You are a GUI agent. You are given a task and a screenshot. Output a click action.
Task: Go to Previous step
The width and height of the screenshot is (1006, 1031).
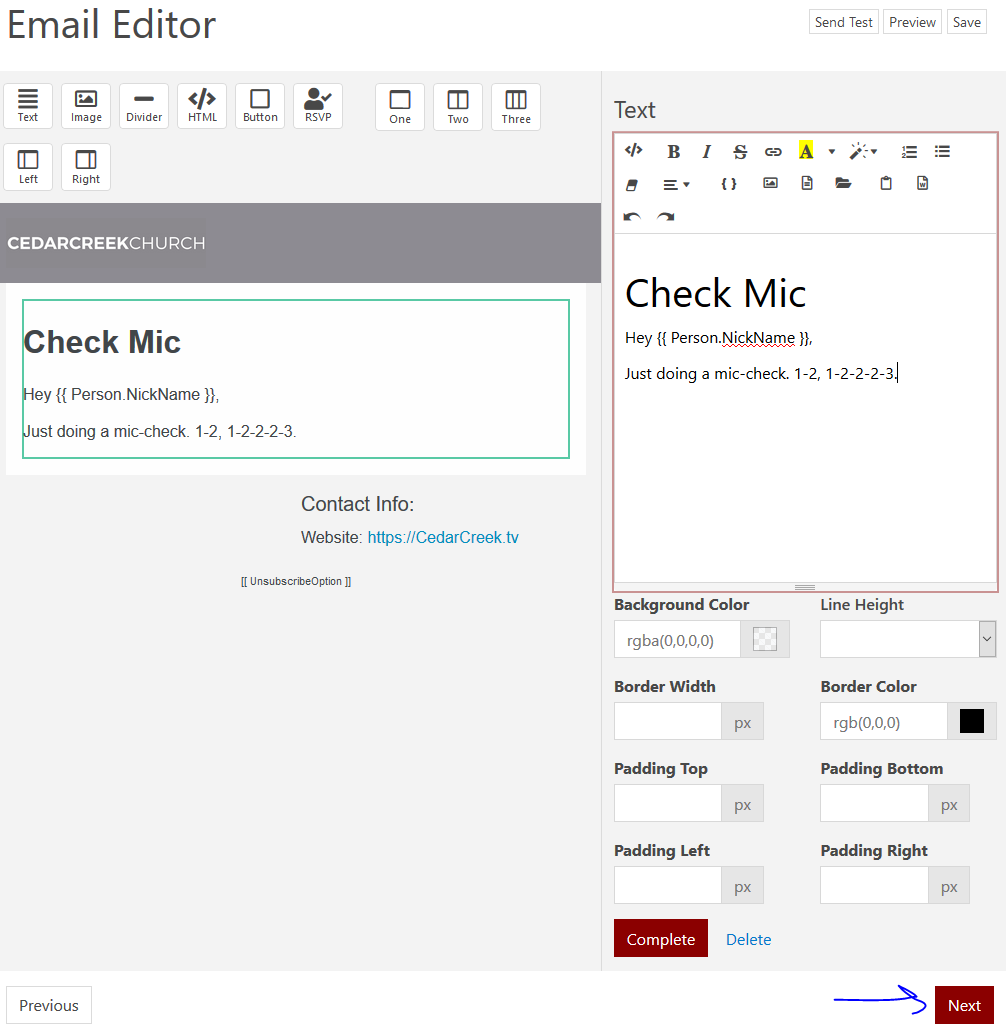[49, 1005]
